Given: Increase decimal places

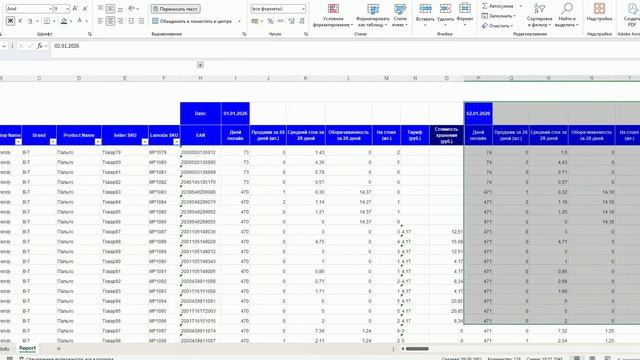Looking at the screenshot, I should [291, 21].
